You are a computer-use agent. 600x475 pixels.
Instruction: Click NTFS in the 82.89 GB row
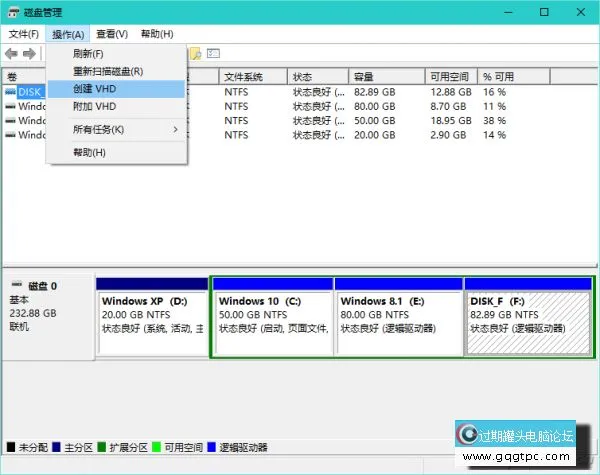[236, 92]
